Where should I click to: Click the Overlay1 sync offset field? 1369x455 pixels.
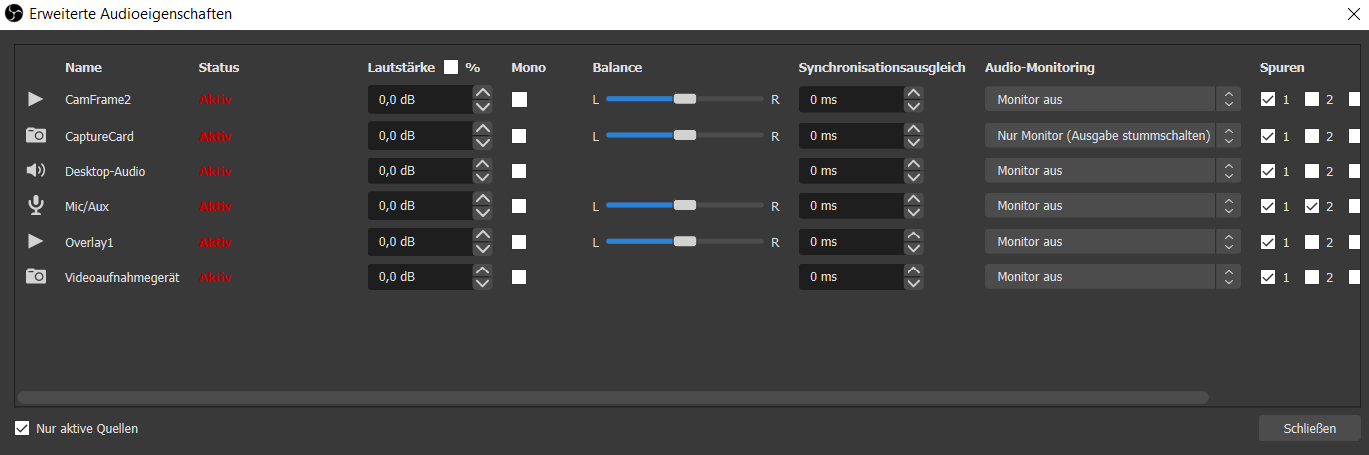point(850,241)
